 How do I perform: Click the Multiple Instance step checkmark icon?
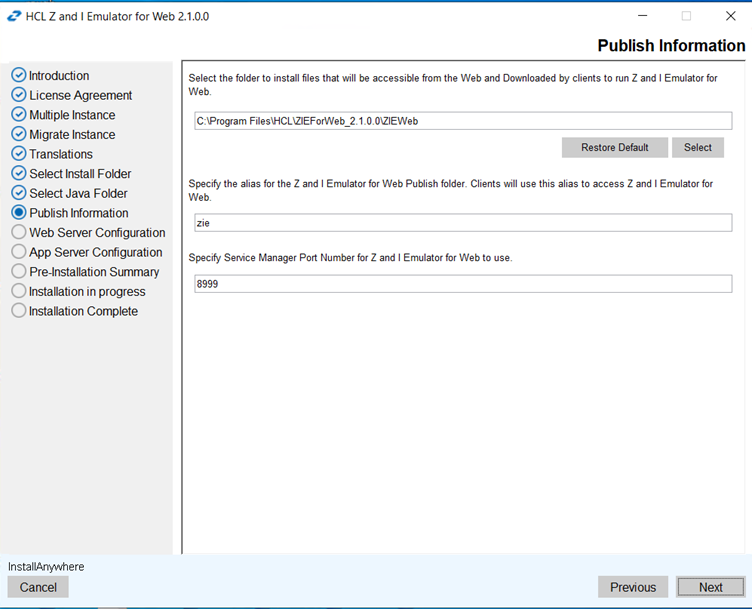coord(19,115)
